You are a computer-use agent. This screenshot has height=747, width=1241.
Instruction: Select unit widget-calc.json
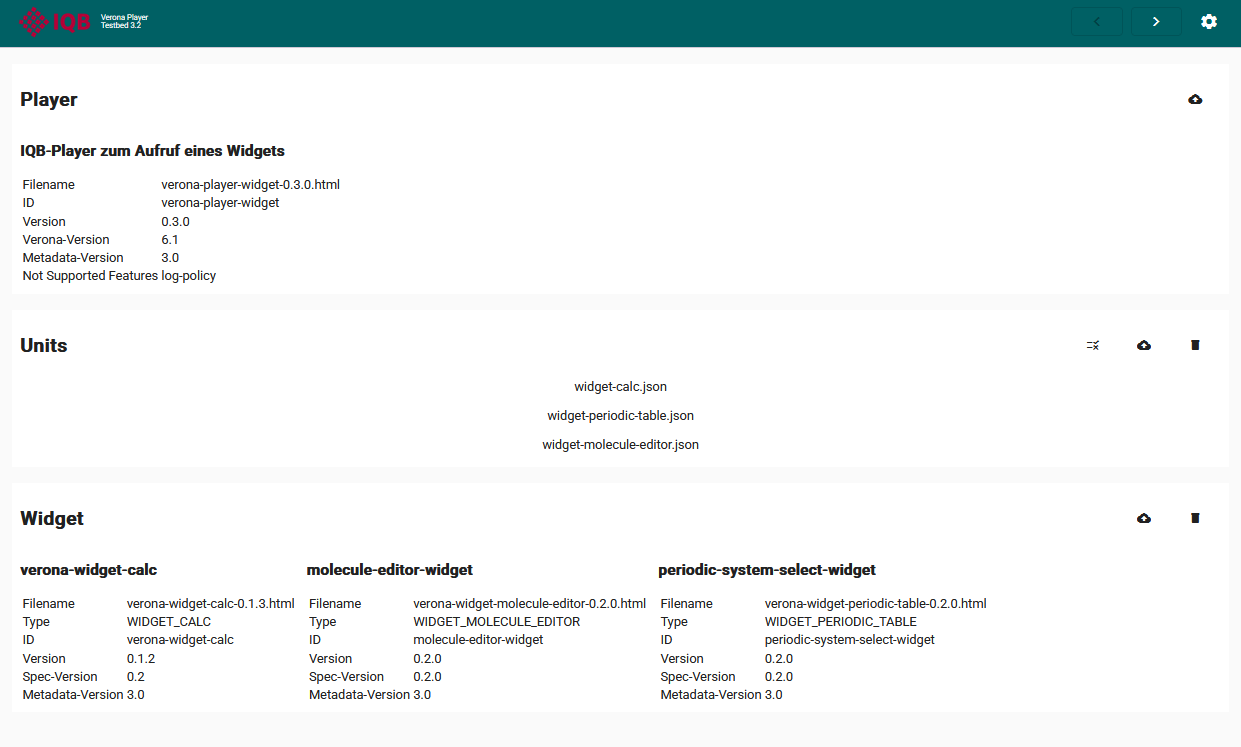[x=620, y=386]
